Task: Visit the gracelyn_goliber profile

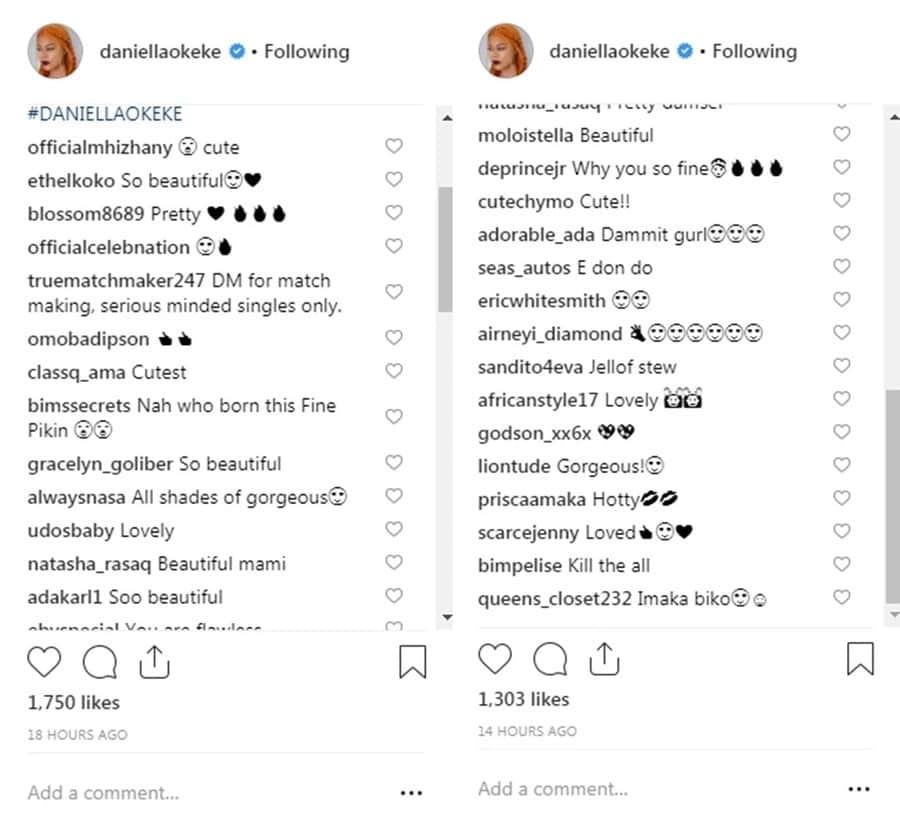Action: click(100, 464)
